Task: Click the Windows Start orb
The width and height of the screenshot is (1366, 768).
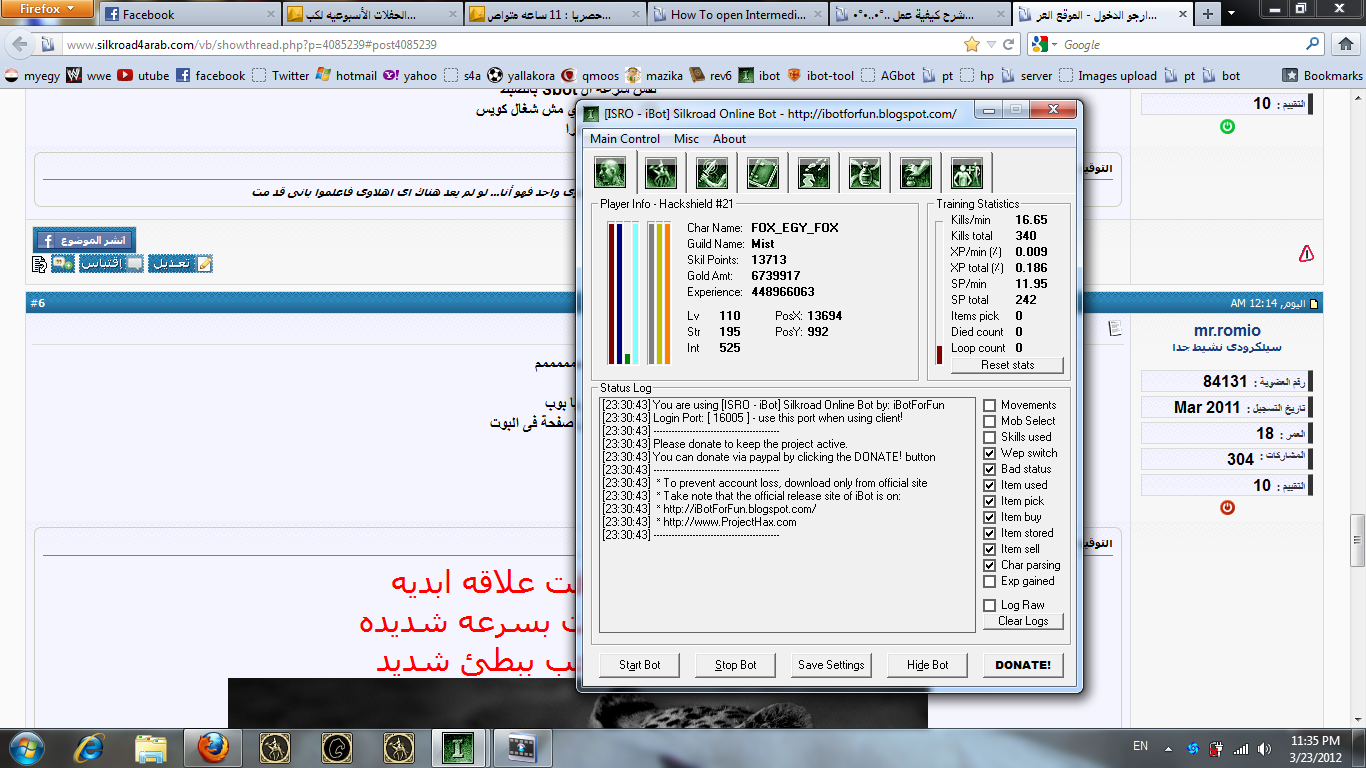Action: (24, 747)
